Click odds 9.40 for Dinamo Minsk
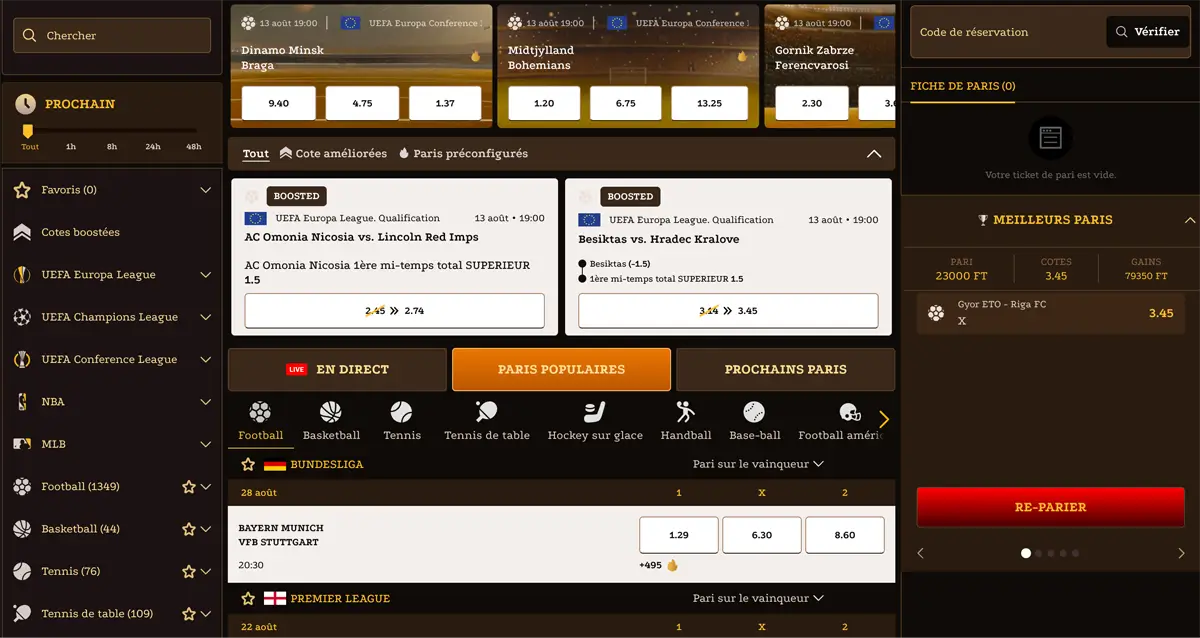 (x=279, y=103)
